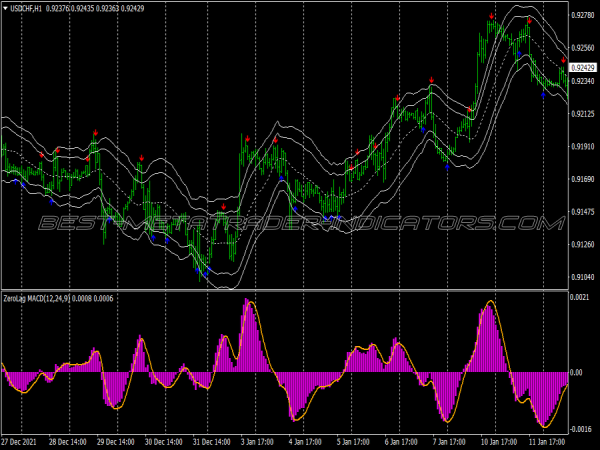Click the 31 Dec 14:00 time label

[x=212, y=442]
